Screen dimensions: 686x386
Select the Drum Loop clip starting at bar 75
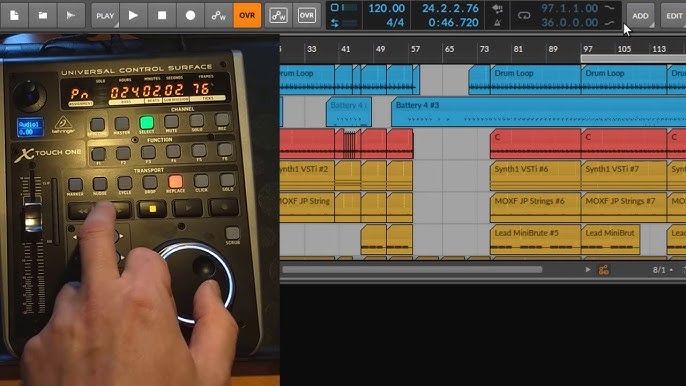536,80
